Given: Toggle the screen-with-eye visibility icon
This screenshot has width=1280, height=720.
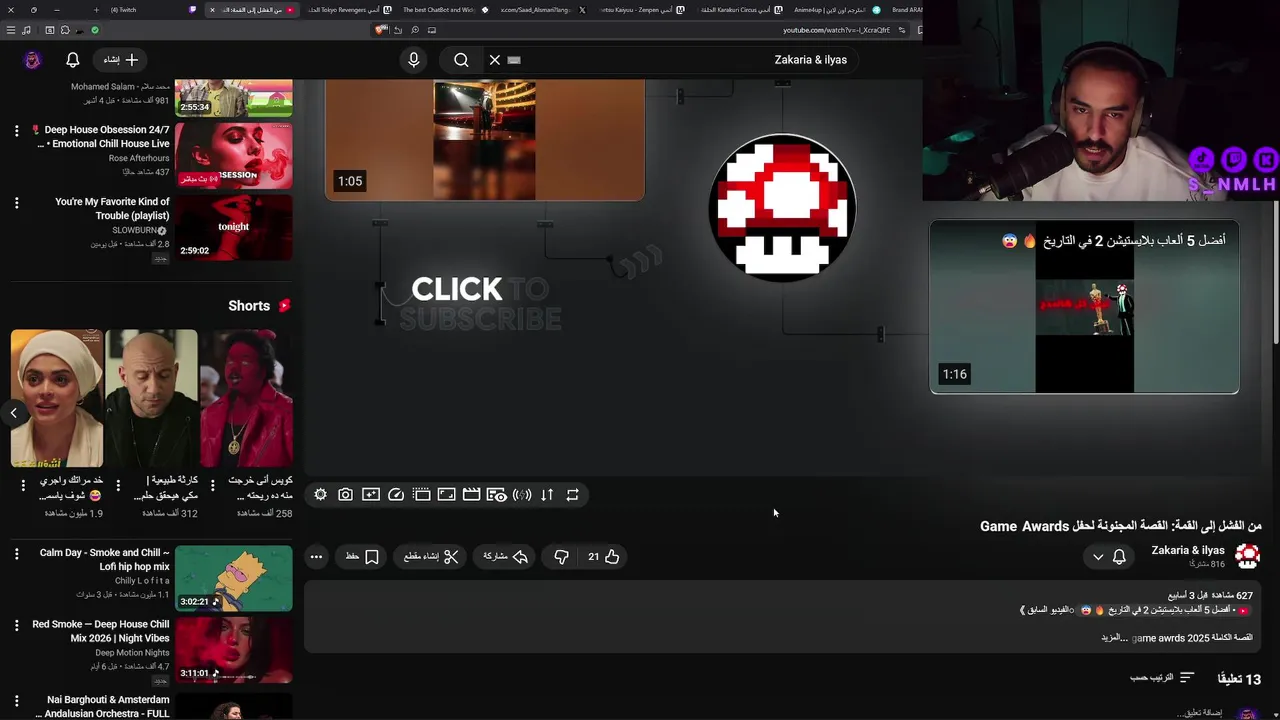Looking at the screenshot, I should 497,495.
